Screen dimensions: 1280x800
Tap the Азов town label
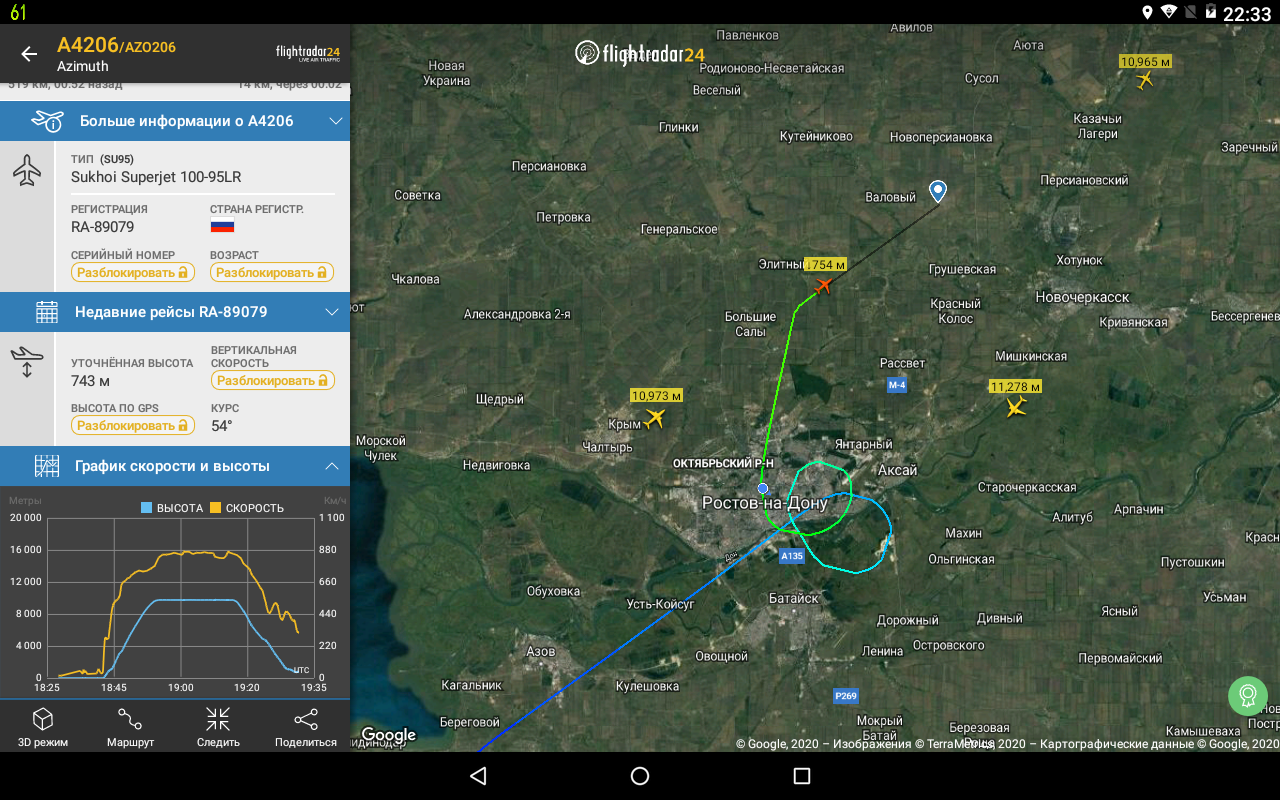click(540, 652)
